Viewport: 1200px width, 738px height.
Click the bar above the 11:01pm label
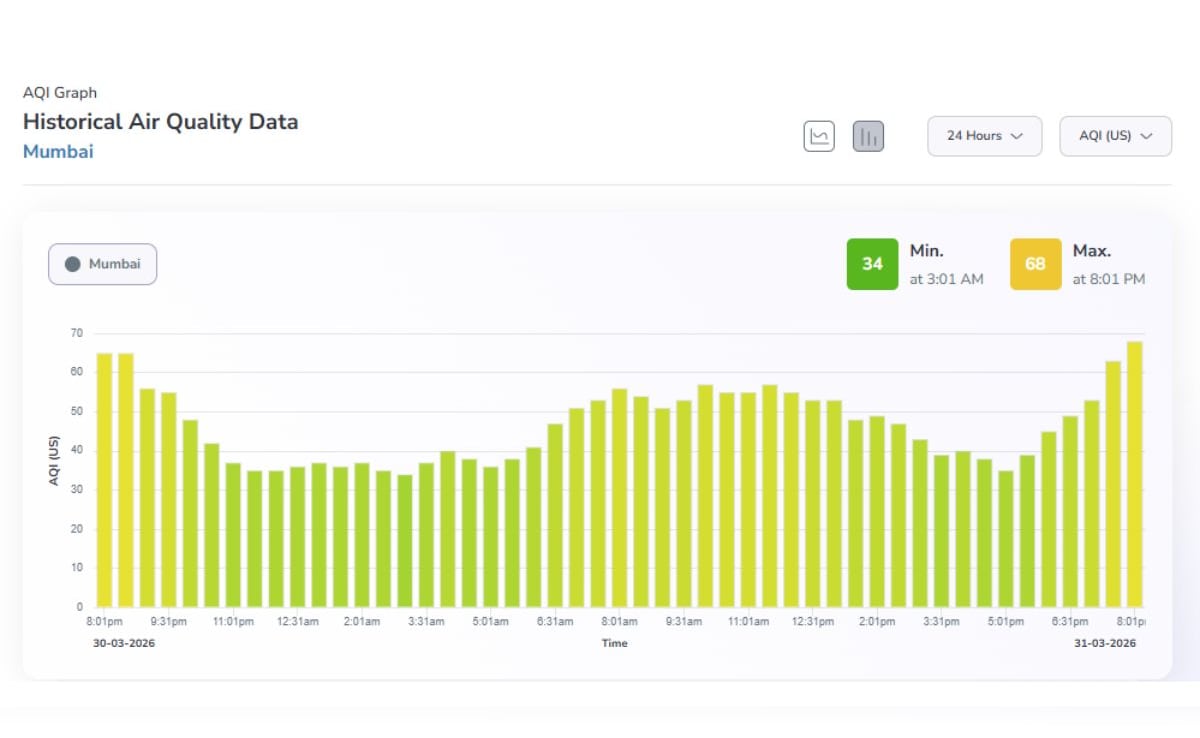point(233,535)
